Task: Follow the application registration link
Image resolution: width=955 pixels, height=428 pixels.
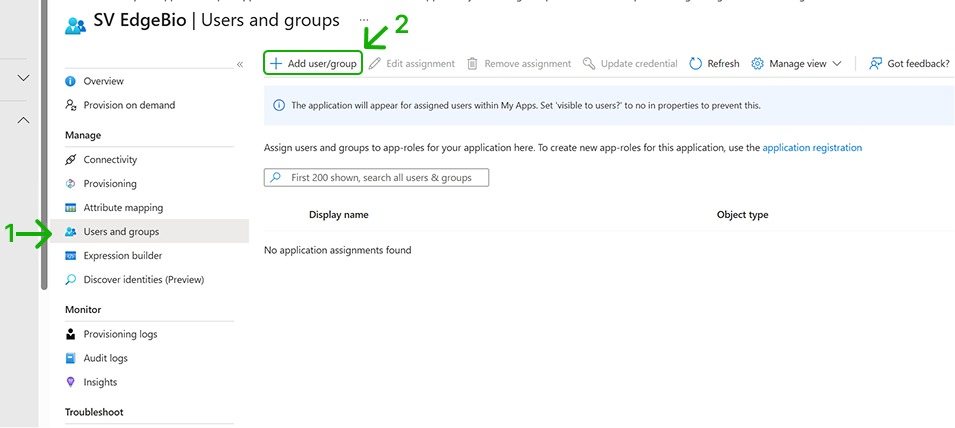Action: point(812,147)
